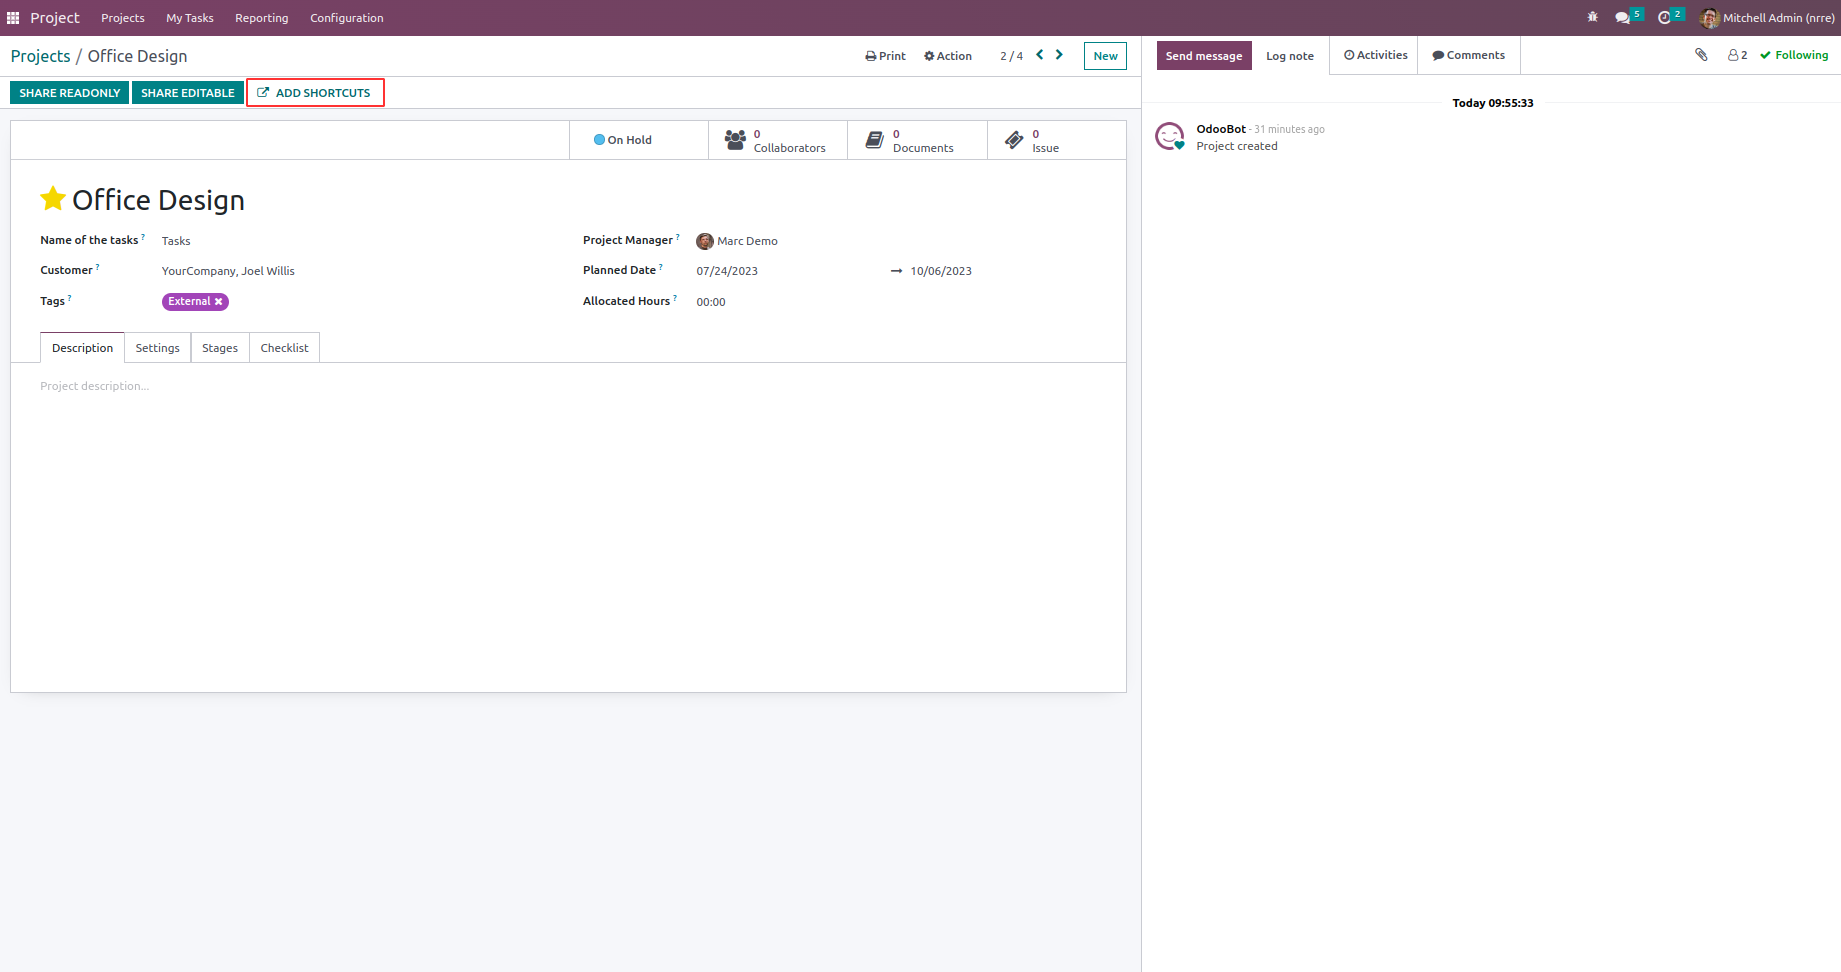Click the Add Shortcuts button
The height and width of the screenshot is (972, 1841).
point(315,93)
